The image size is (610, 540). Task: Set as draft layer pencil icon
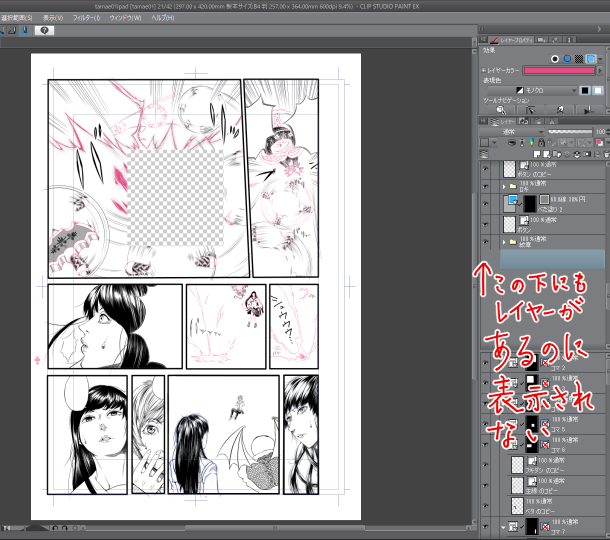tap(531, 143)
